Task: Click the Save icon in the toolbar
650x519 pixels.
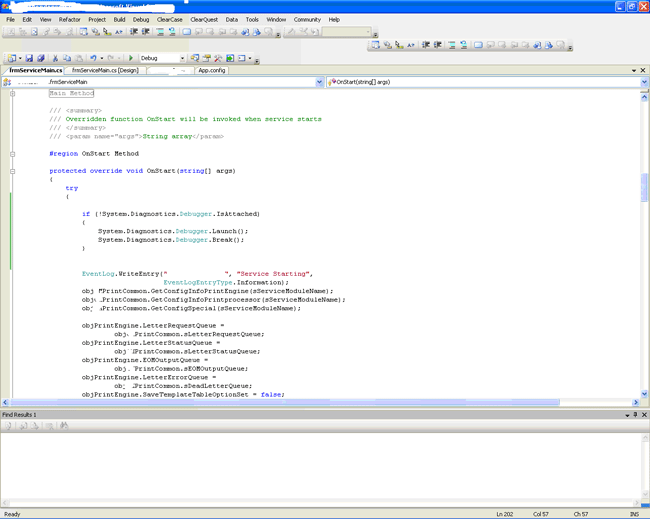Action: [x=29, y=58]
